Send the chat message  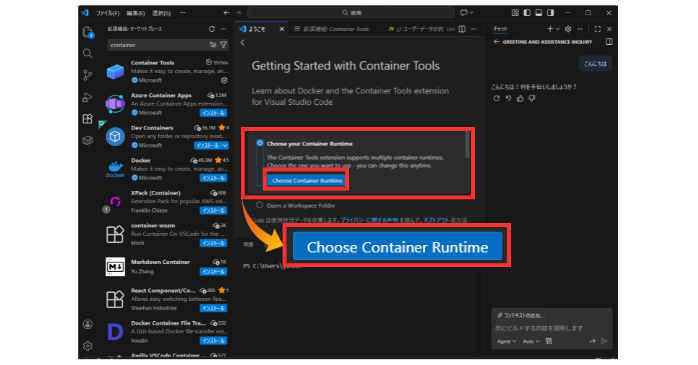(604, 341)
